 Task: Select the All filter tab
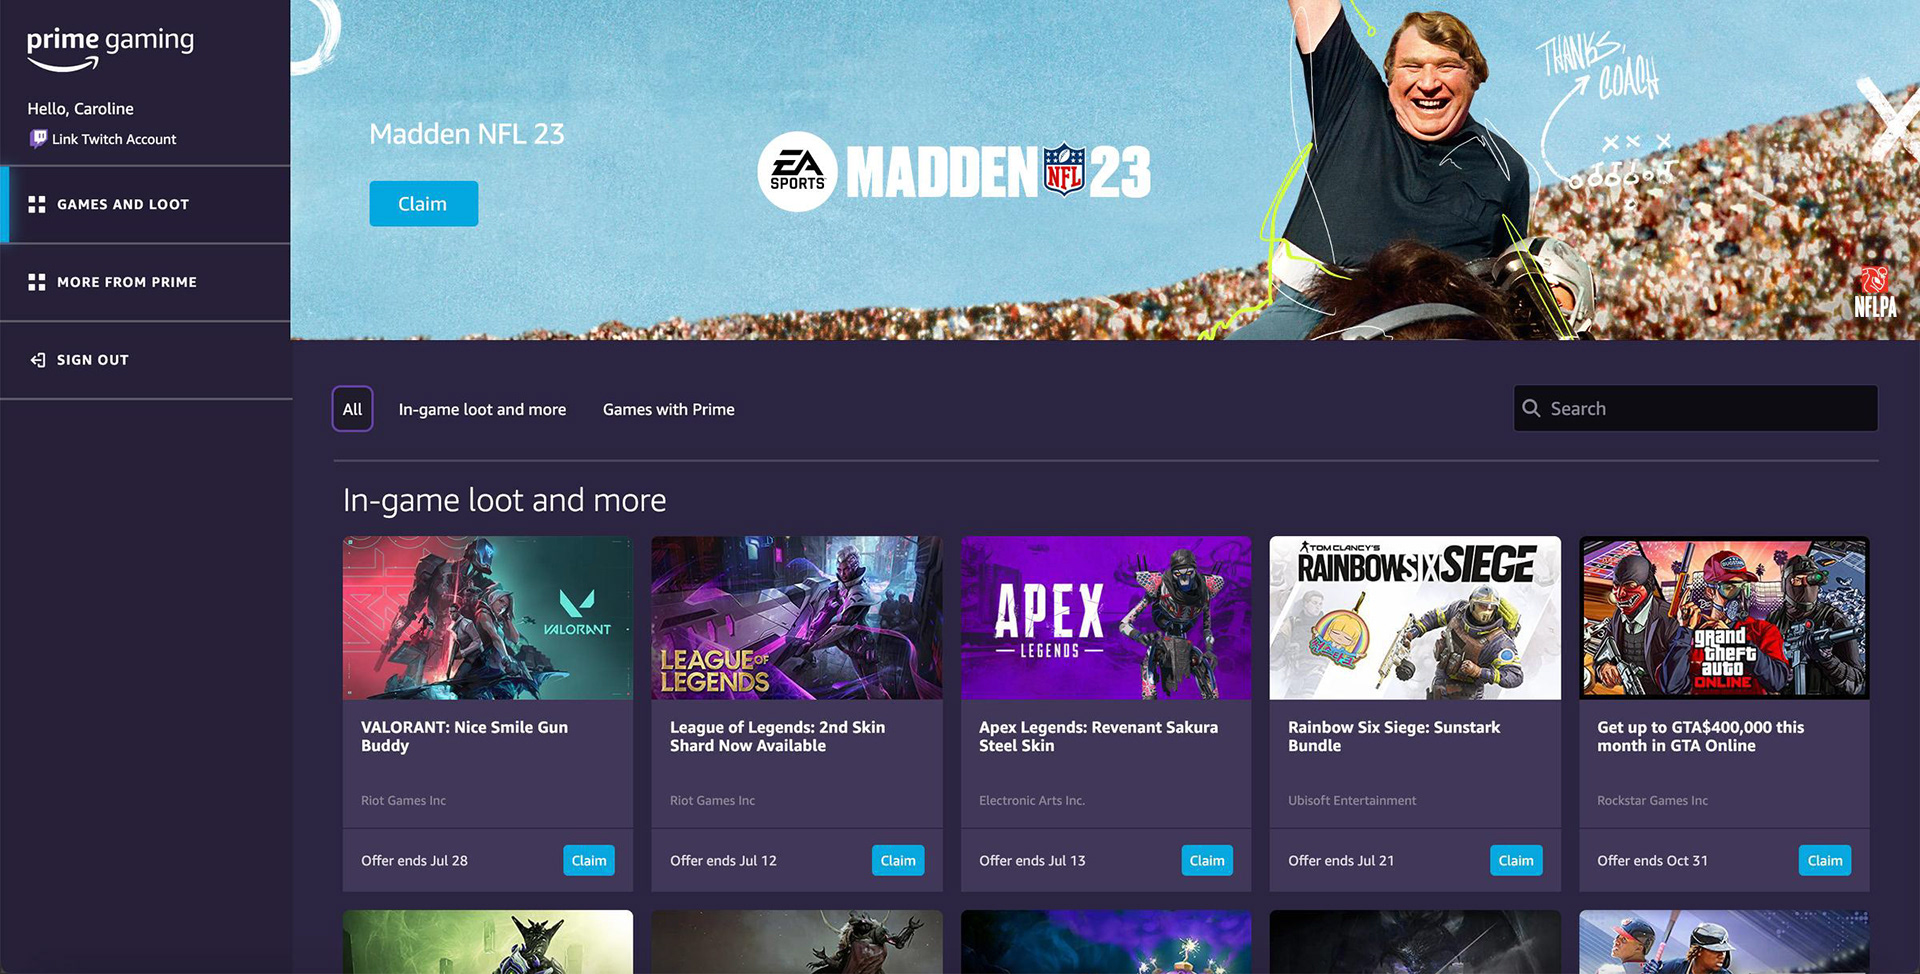click(x=352, y=409)
